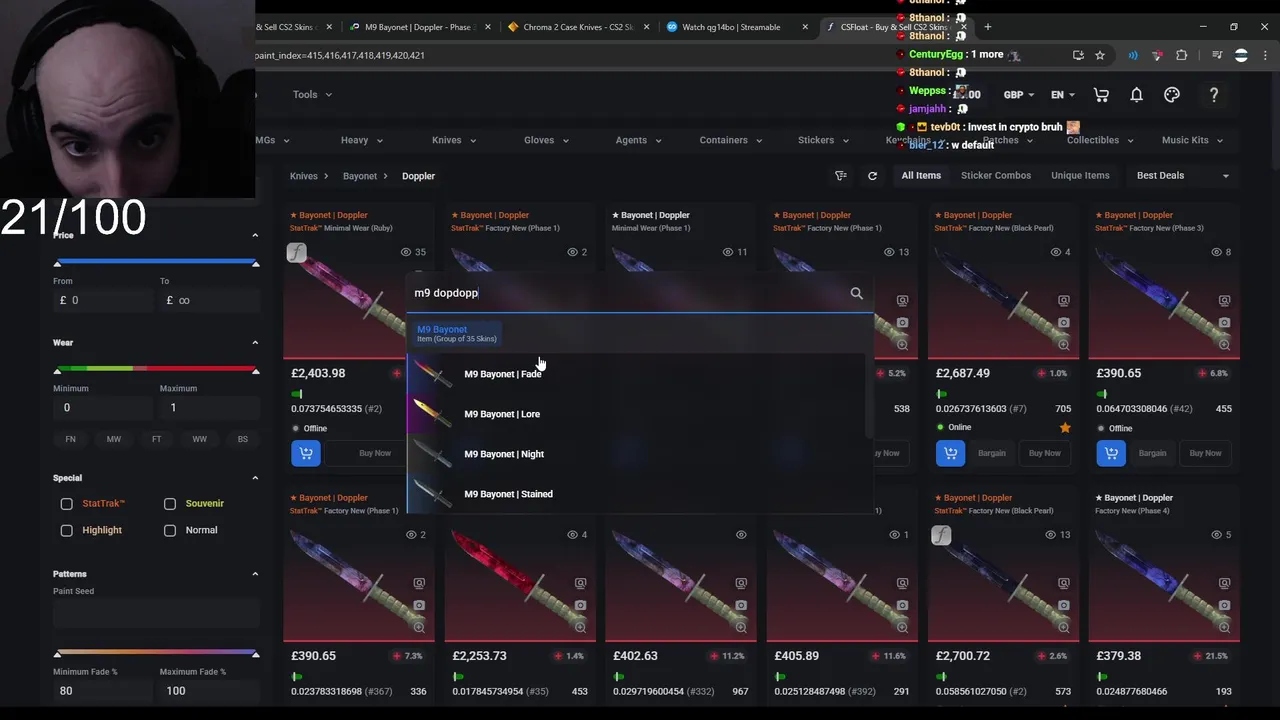Expand the Knives category dropdown
The width and height of the screenshot is (1280, 720).
[453, 140]
